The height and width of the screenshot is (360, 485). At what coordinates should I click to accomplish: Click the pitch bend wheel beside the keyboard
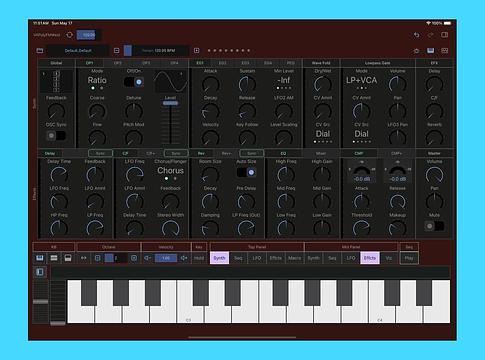click(41, 302)
